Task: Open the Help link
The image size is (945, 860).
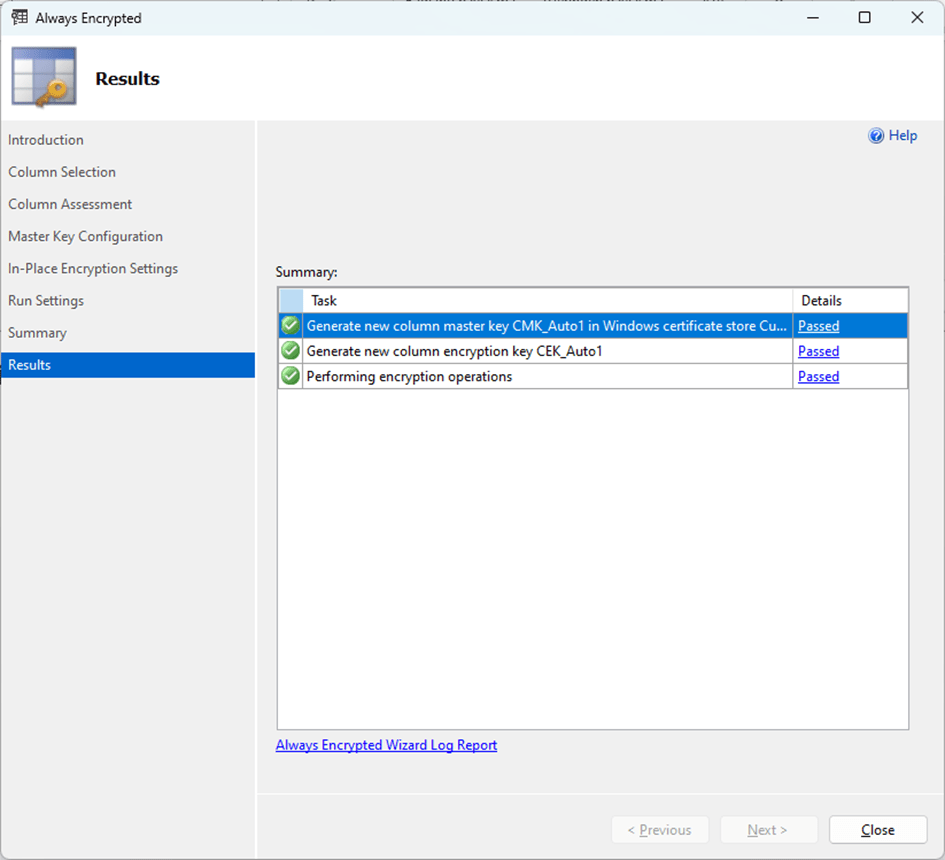Action: (902, 136)
